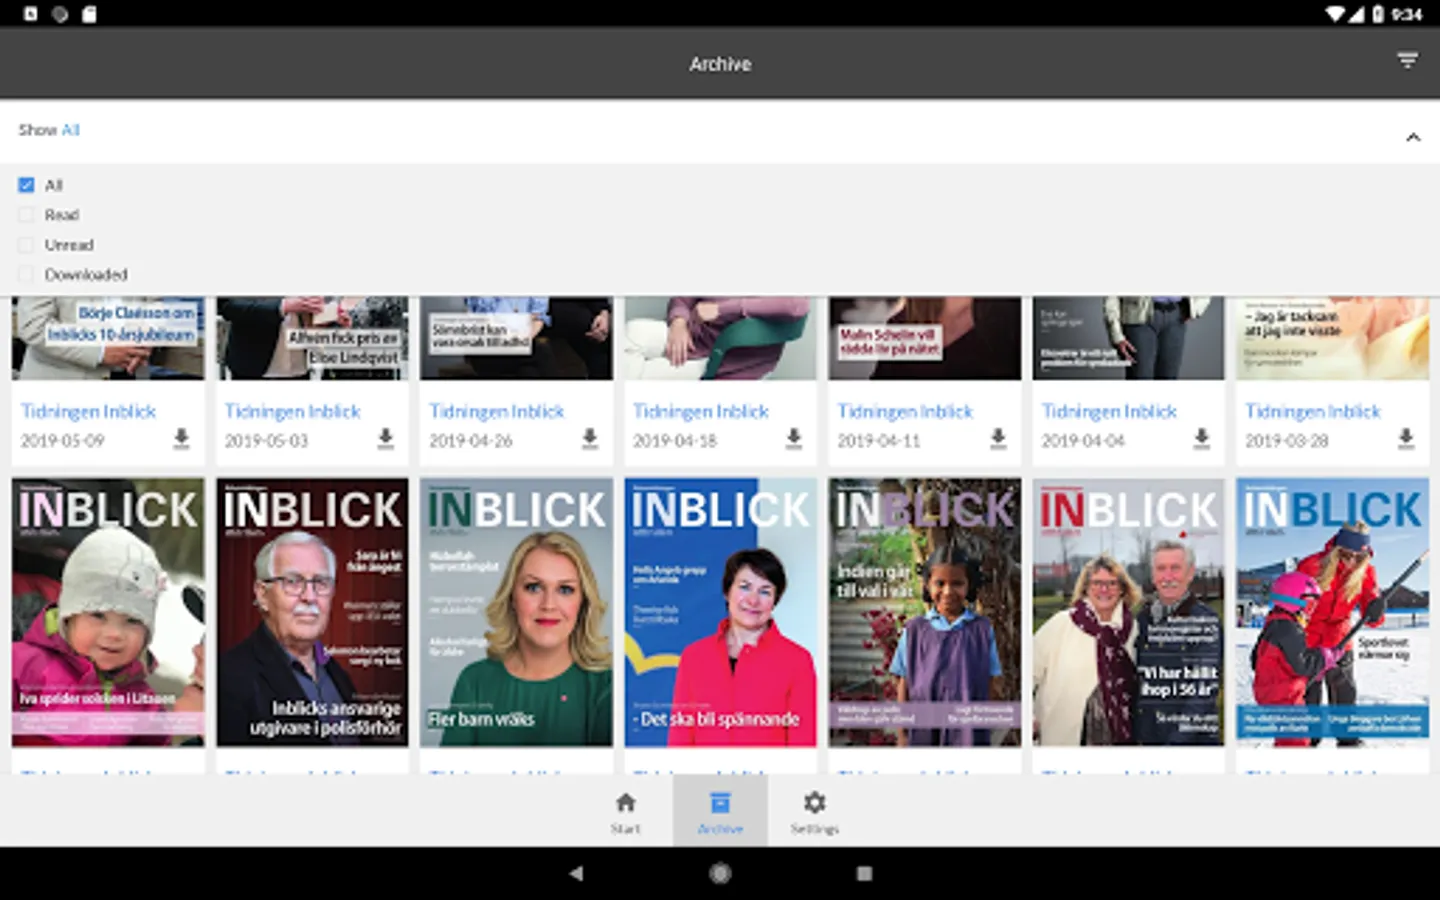Tap Android home navigation button
The height and width of the screenshot is (900, 1440).
(x=720, y=873)
